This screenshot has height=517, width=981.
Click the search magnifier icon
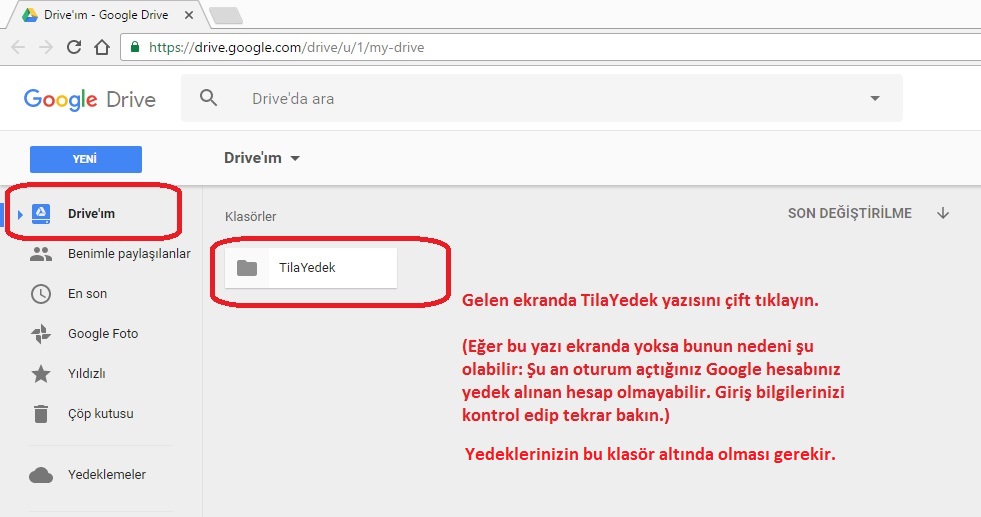tap(208, 98)
